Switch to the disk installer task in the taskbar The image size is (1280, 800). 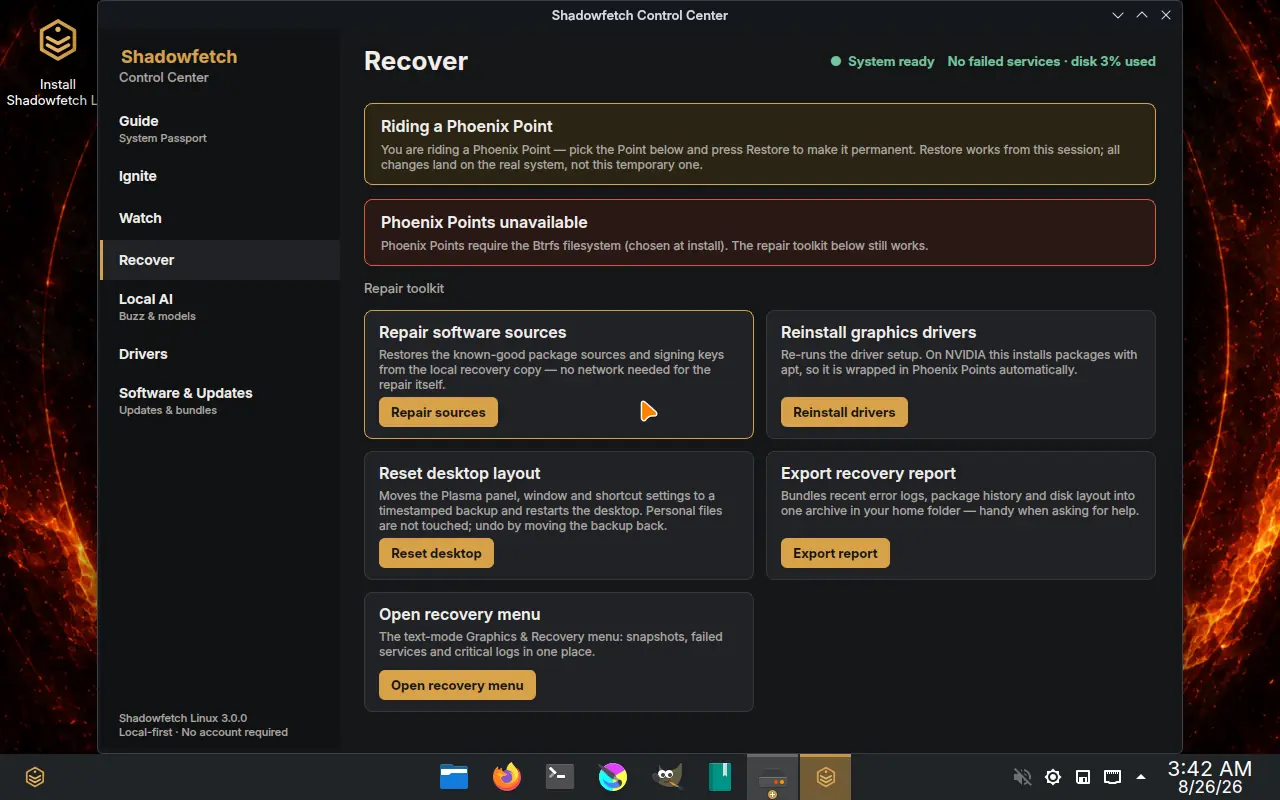[773, 777]
